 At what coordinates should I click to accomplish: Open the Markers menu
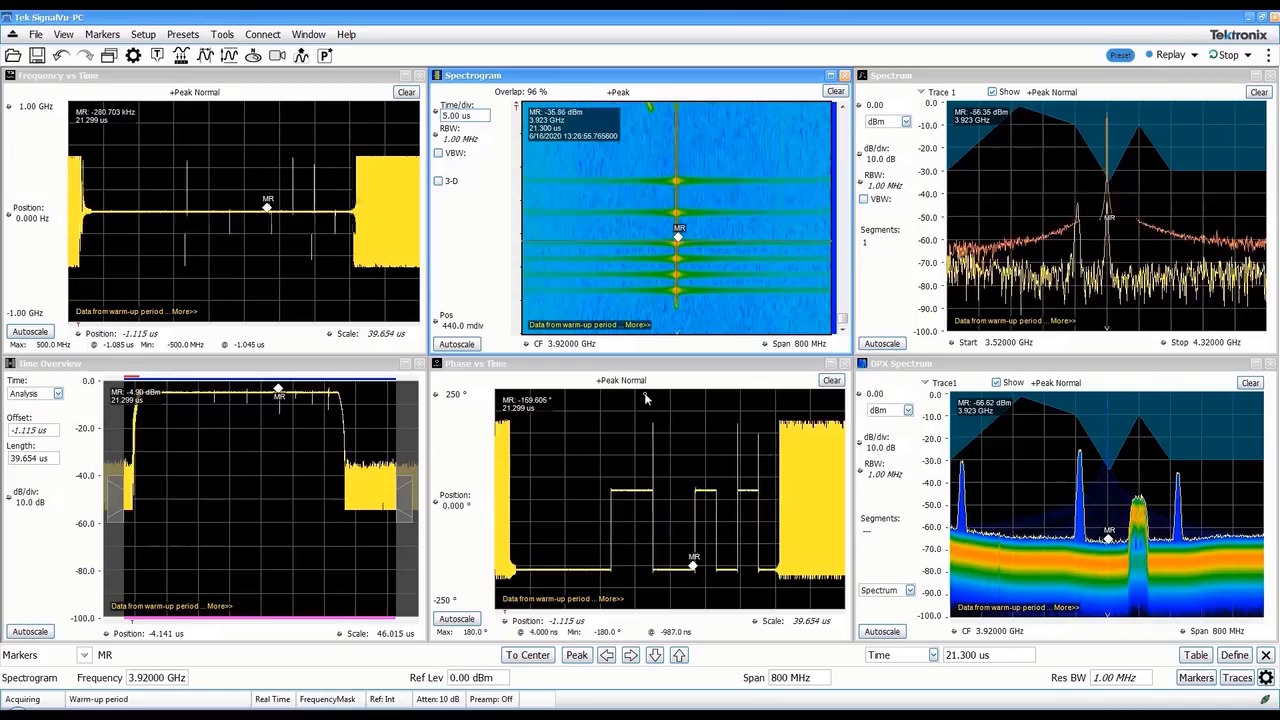[102, 34]
